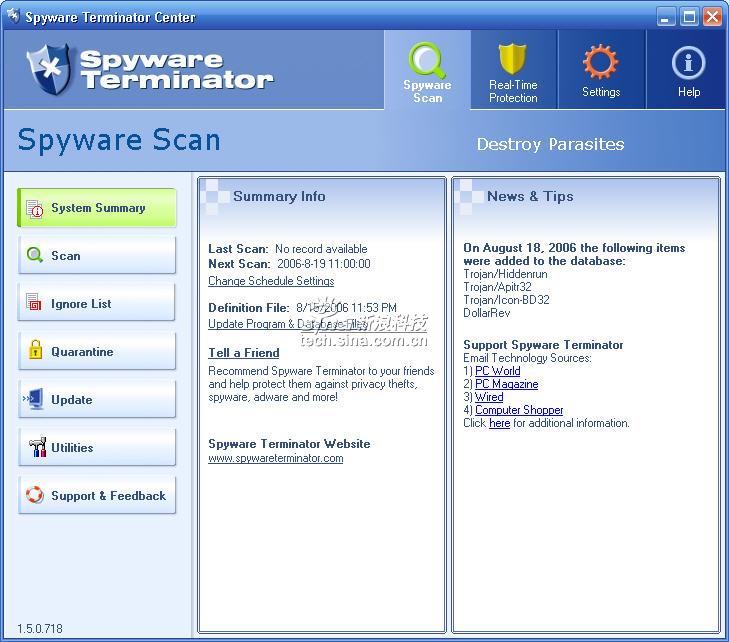Click the Scan sidebar button
This screenshot has height=642, width=729.
coord(97,255)
